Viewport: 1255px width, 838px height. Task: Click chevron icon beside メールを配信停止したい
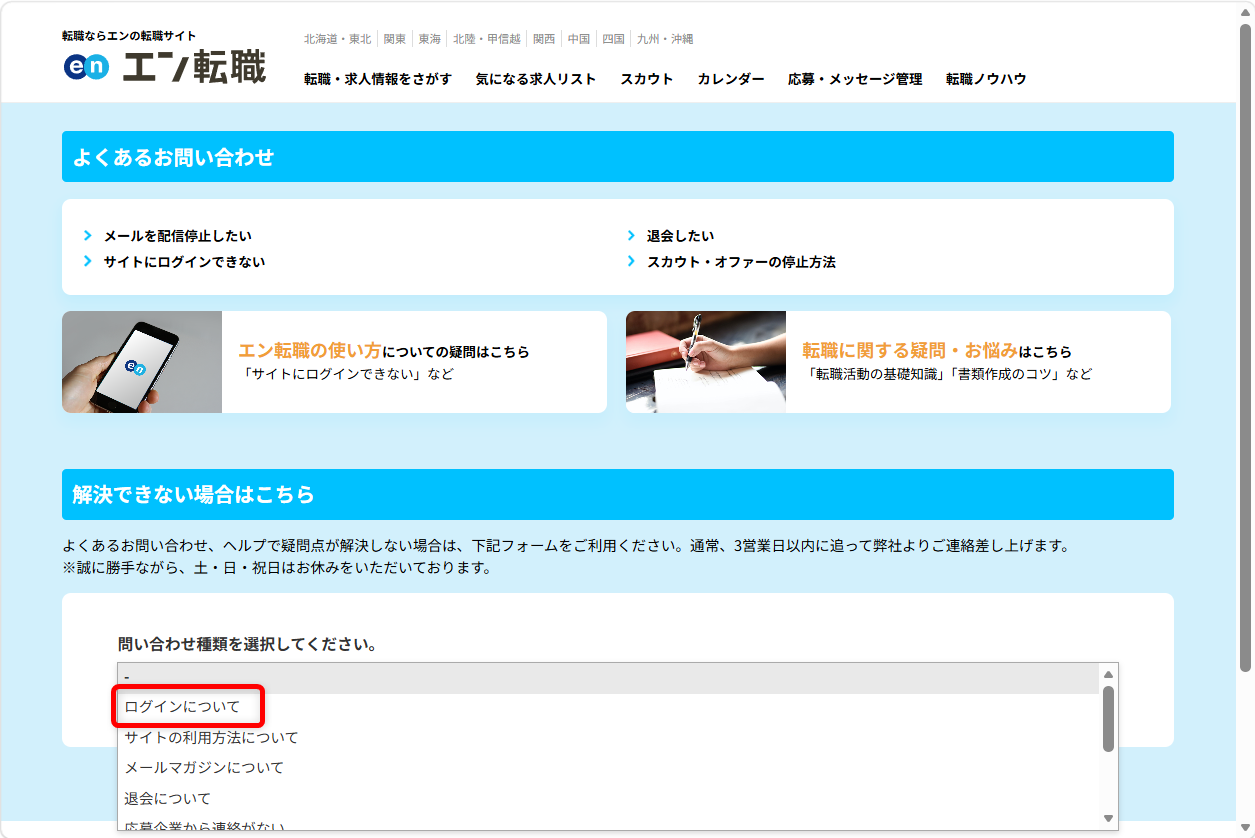click(88, 236)
